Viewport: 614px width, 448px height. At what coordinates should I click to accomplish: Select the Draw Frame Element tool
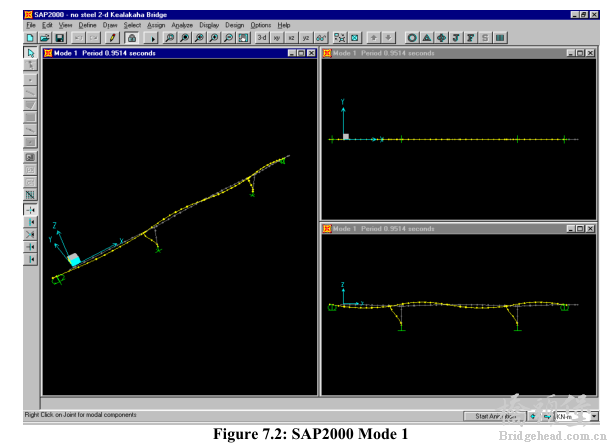(31, 92)
